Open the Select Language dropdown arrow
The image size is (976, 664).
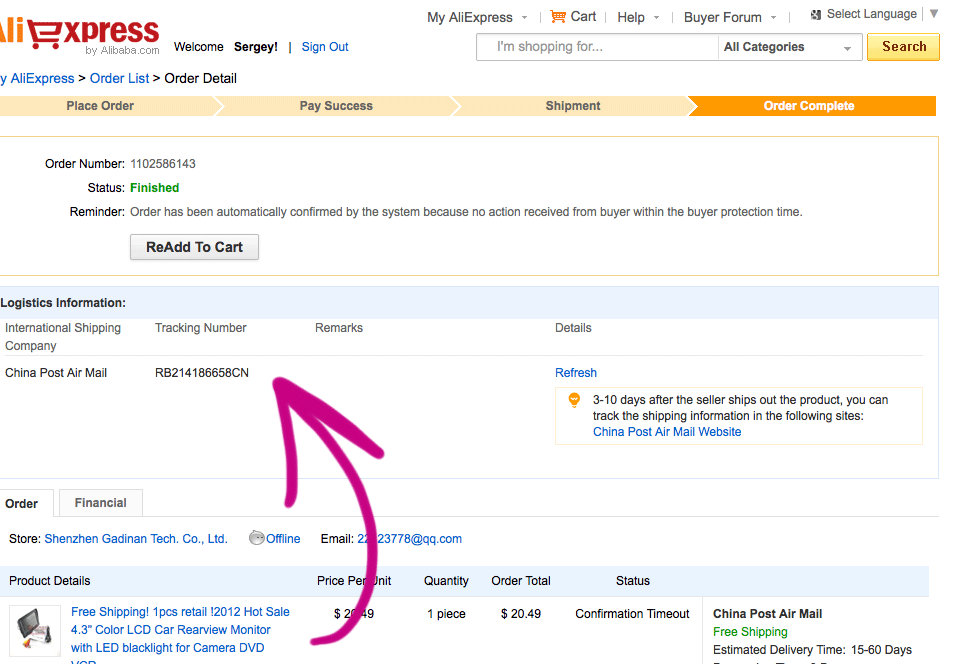point(934,14)
